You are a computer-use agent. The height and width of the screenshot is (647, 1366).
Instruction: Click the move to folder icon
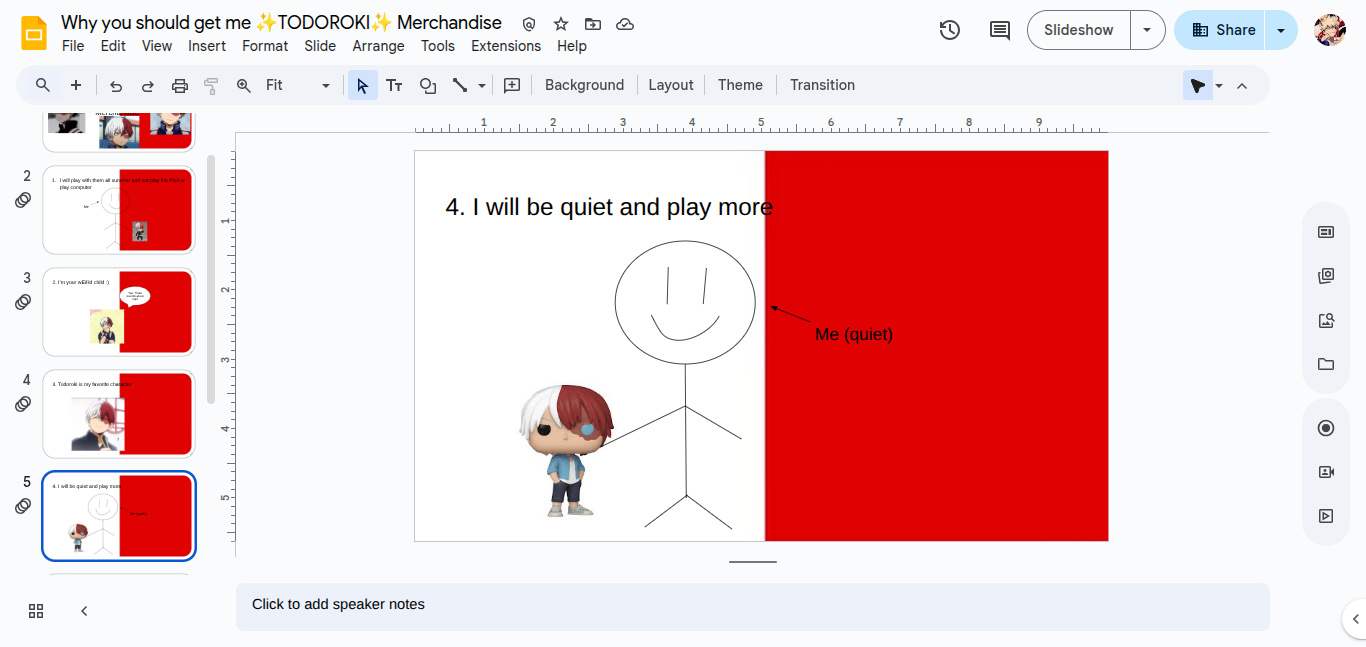[593, 24]
